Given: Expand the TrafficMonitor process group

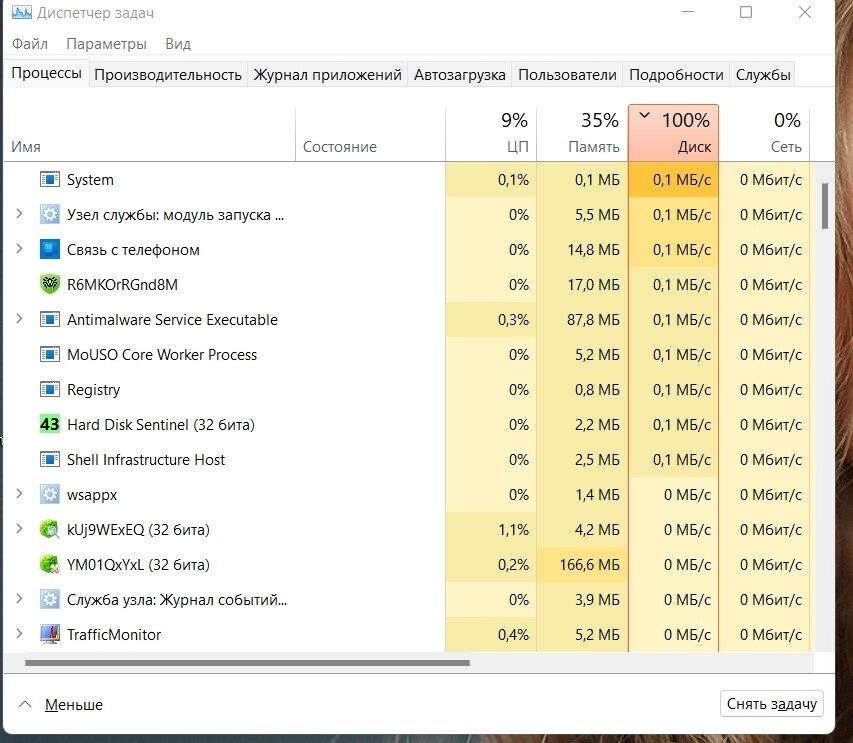Looking at the screenshot, I should (x=20, y=634).
